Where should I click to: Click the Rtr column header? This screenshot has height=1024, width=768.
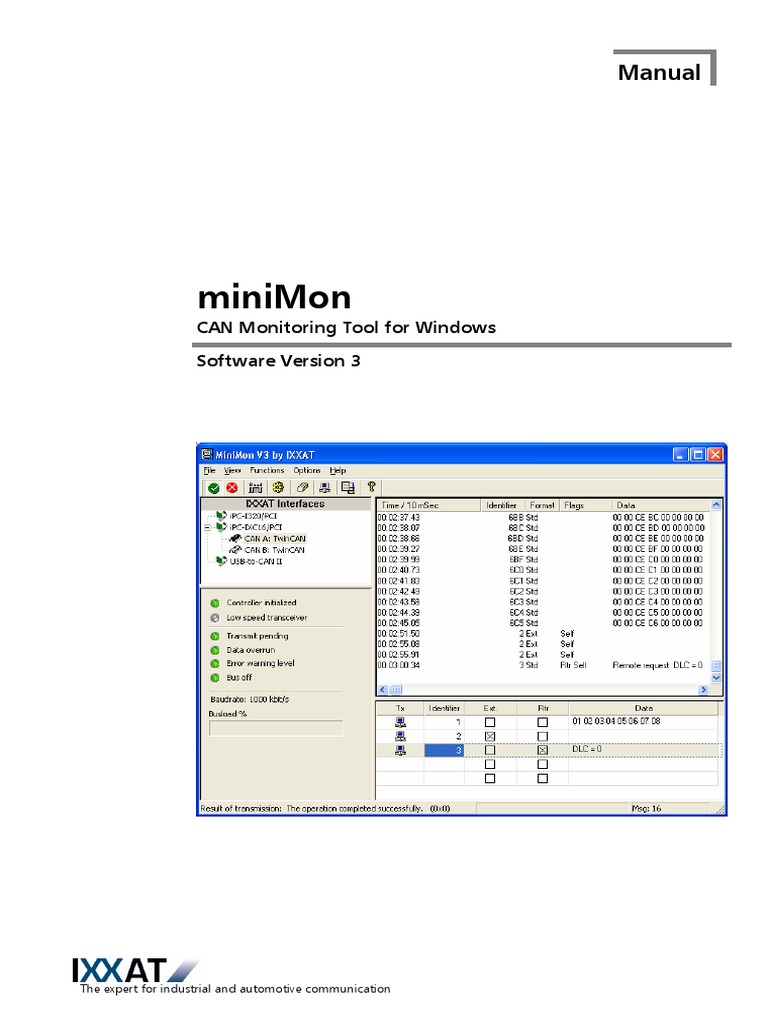(x=543, y=708)
